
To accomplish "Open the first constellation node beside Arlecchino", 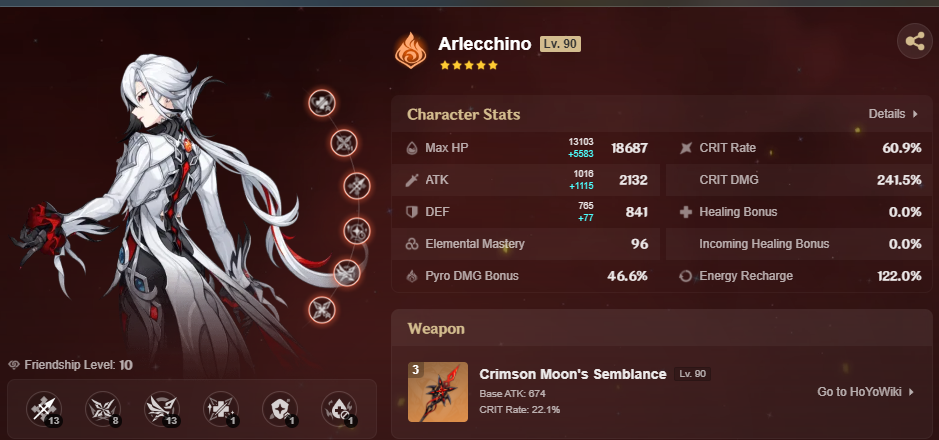I will pyautogui.click(x=322, y=103).
